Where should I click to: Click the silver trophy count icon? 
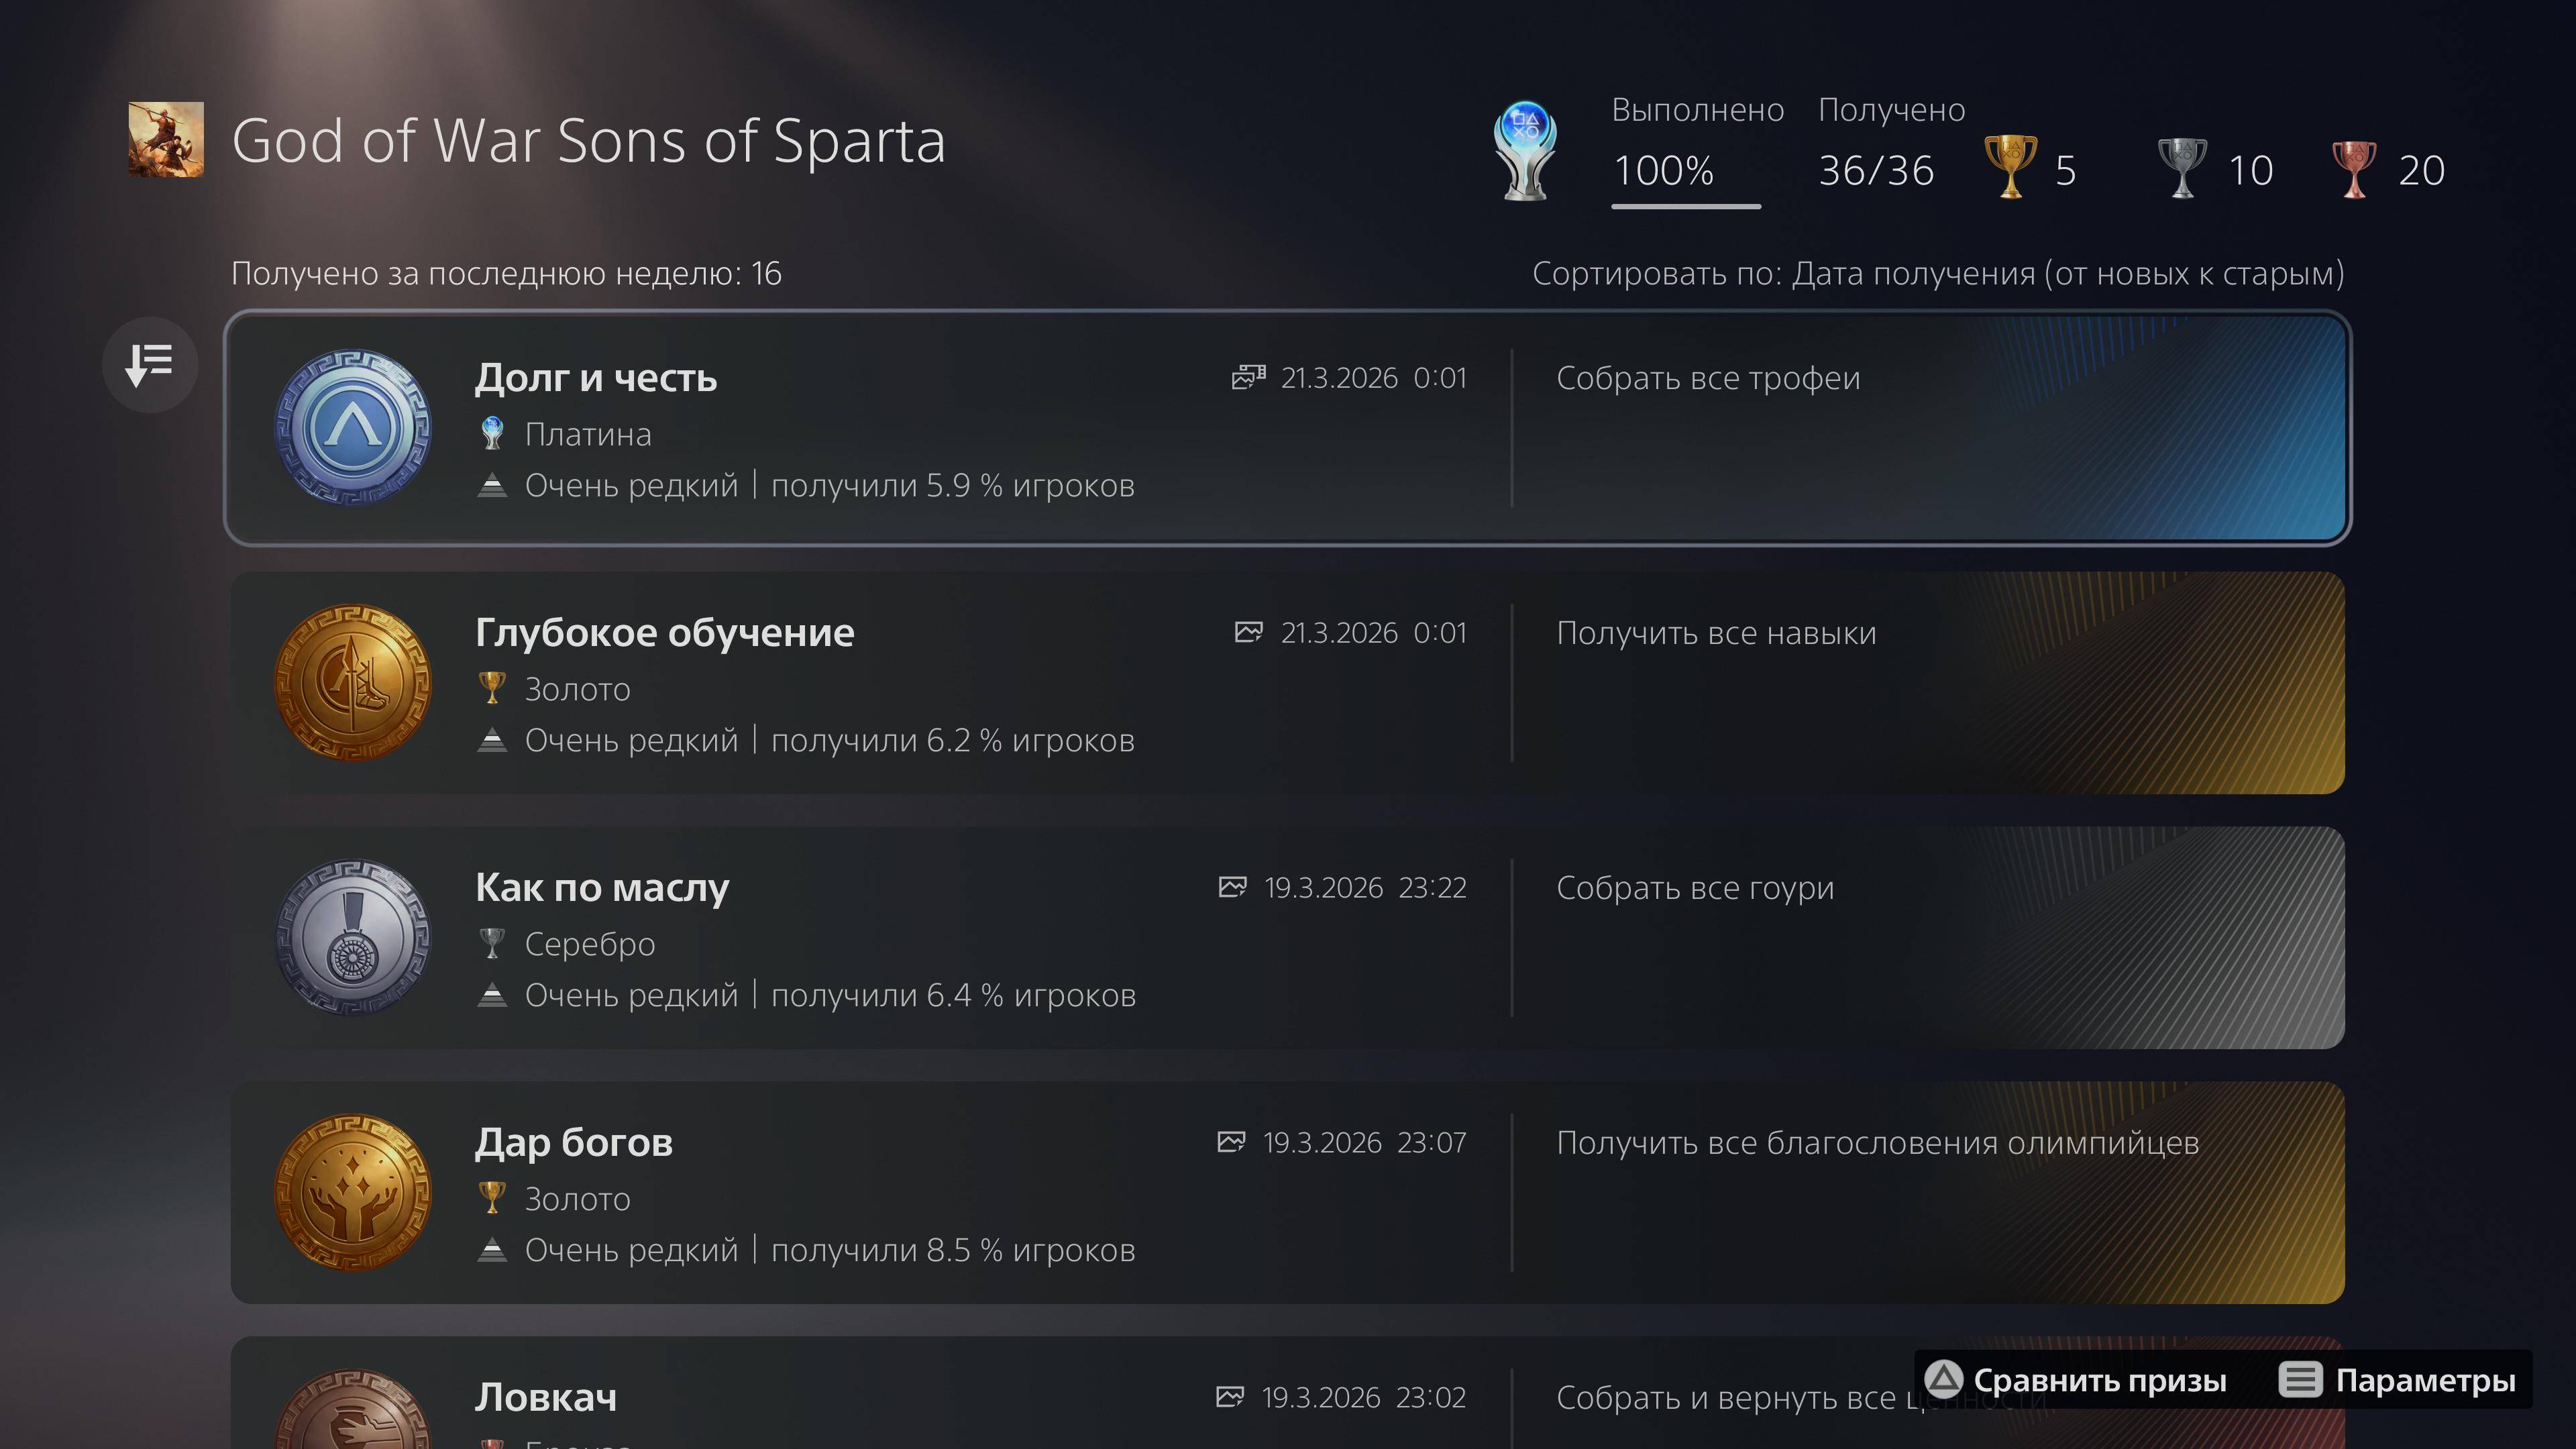tap(2182, 168)
